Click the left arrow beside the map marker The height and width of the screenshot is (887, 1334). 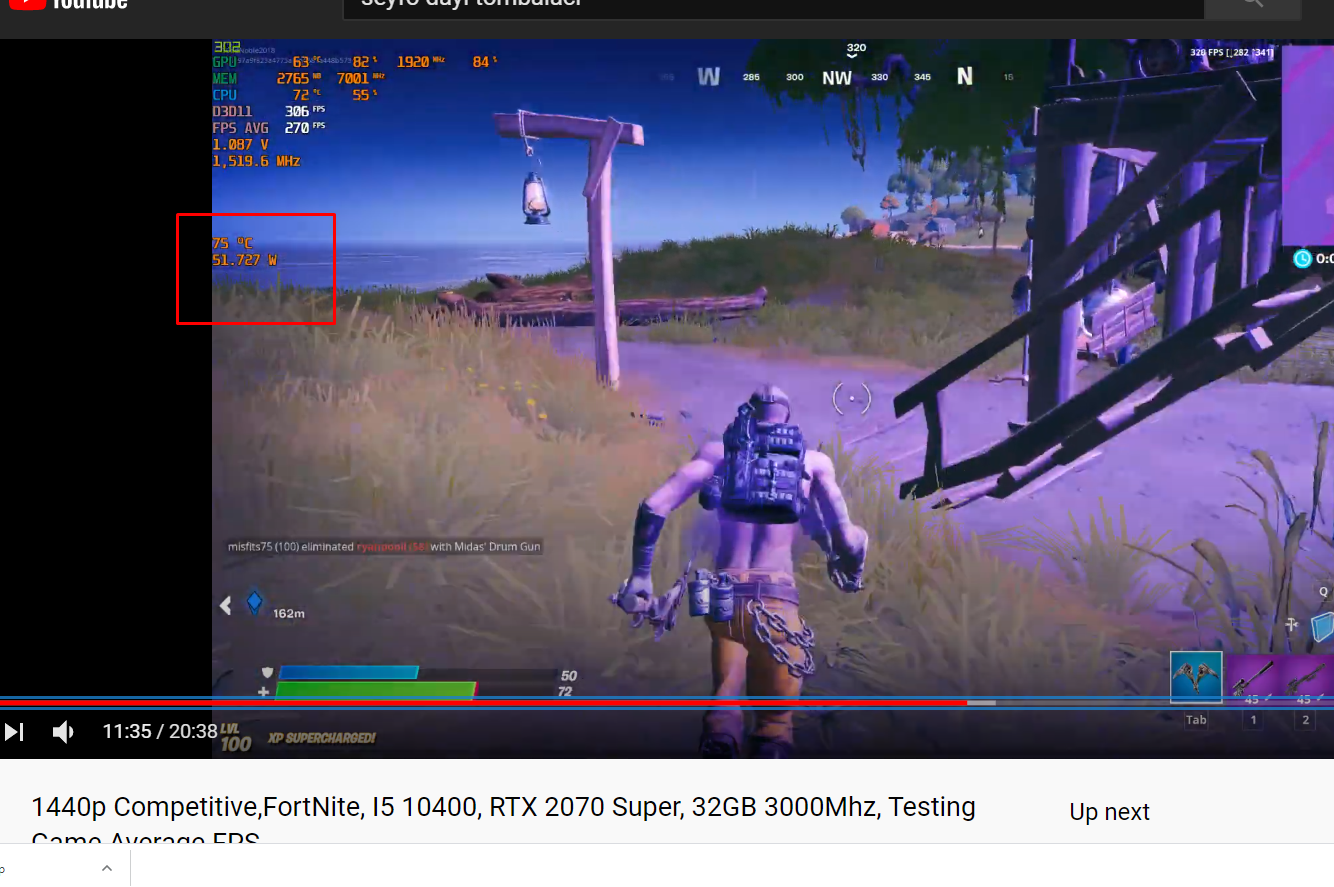pos(226,605)
